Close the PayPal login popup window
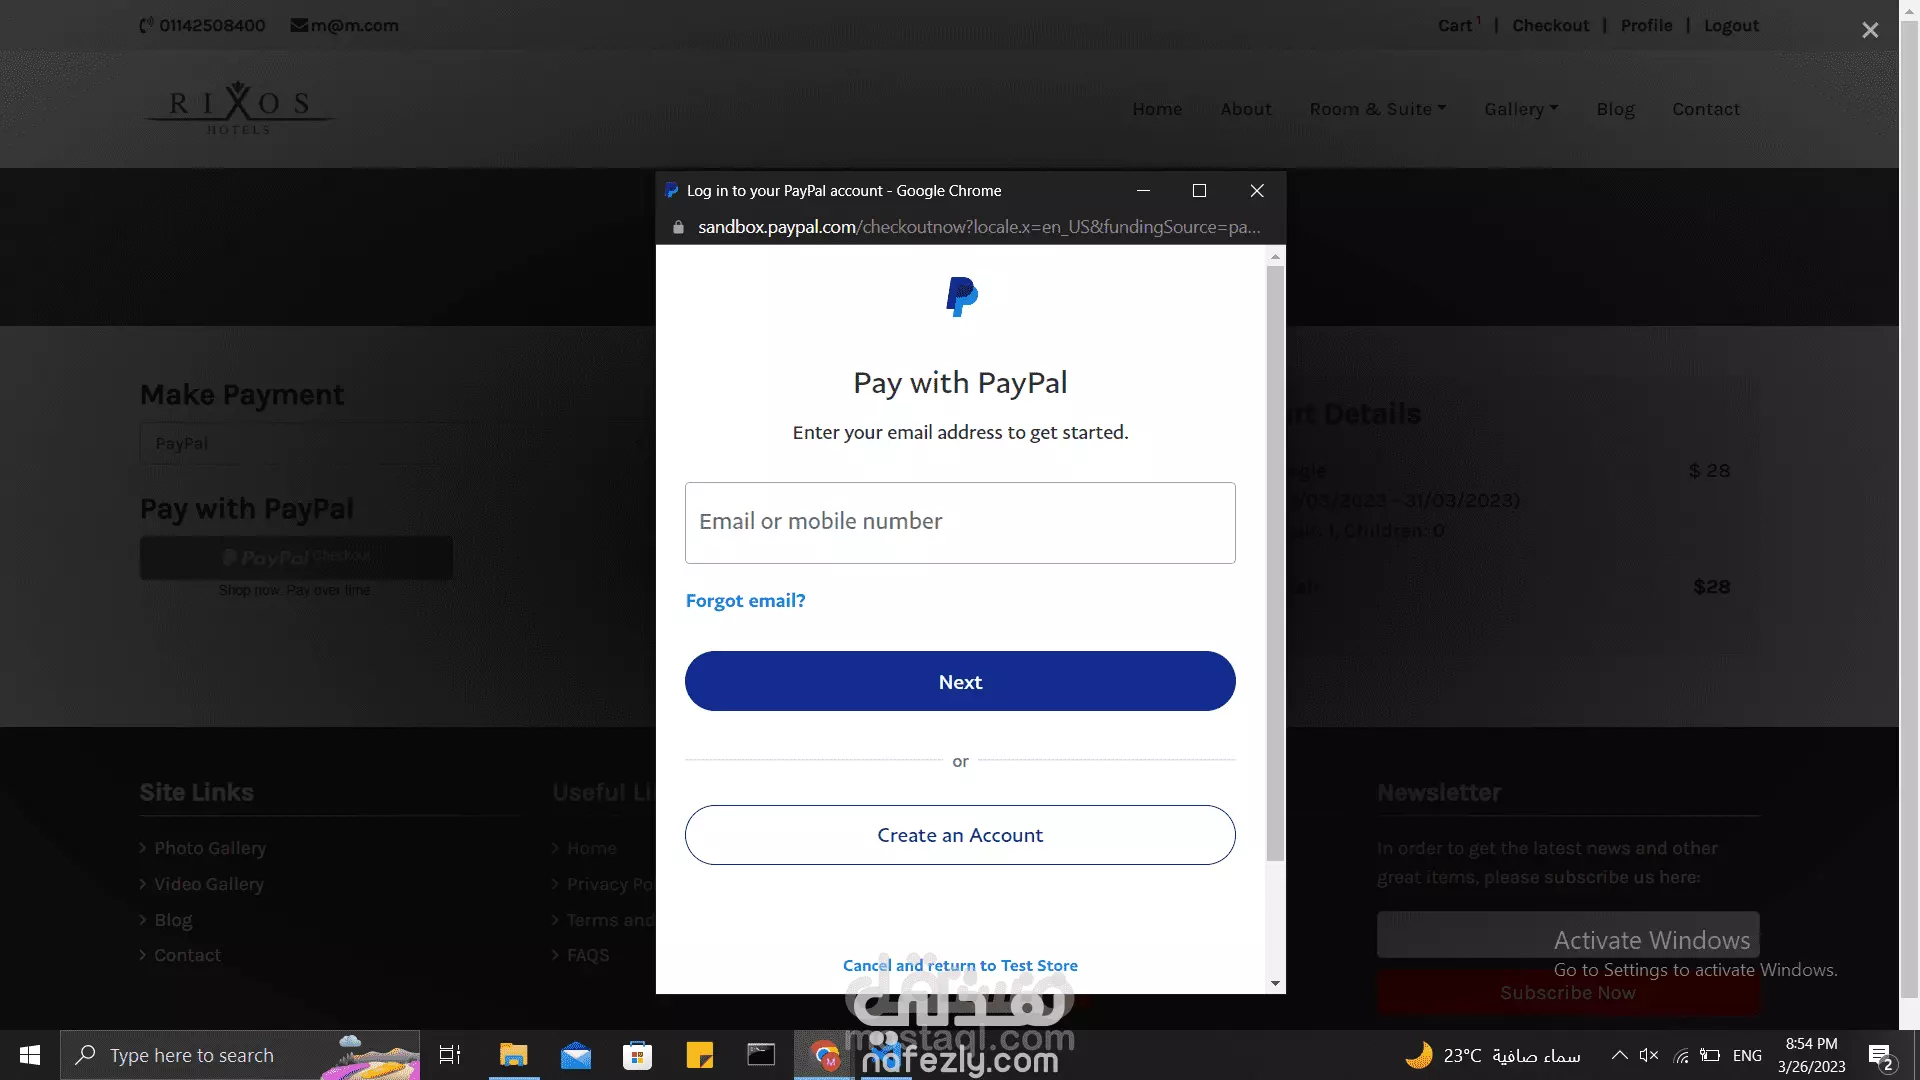The height and width of the screenshot is (1080, 1920). [x=1257, y=190]
